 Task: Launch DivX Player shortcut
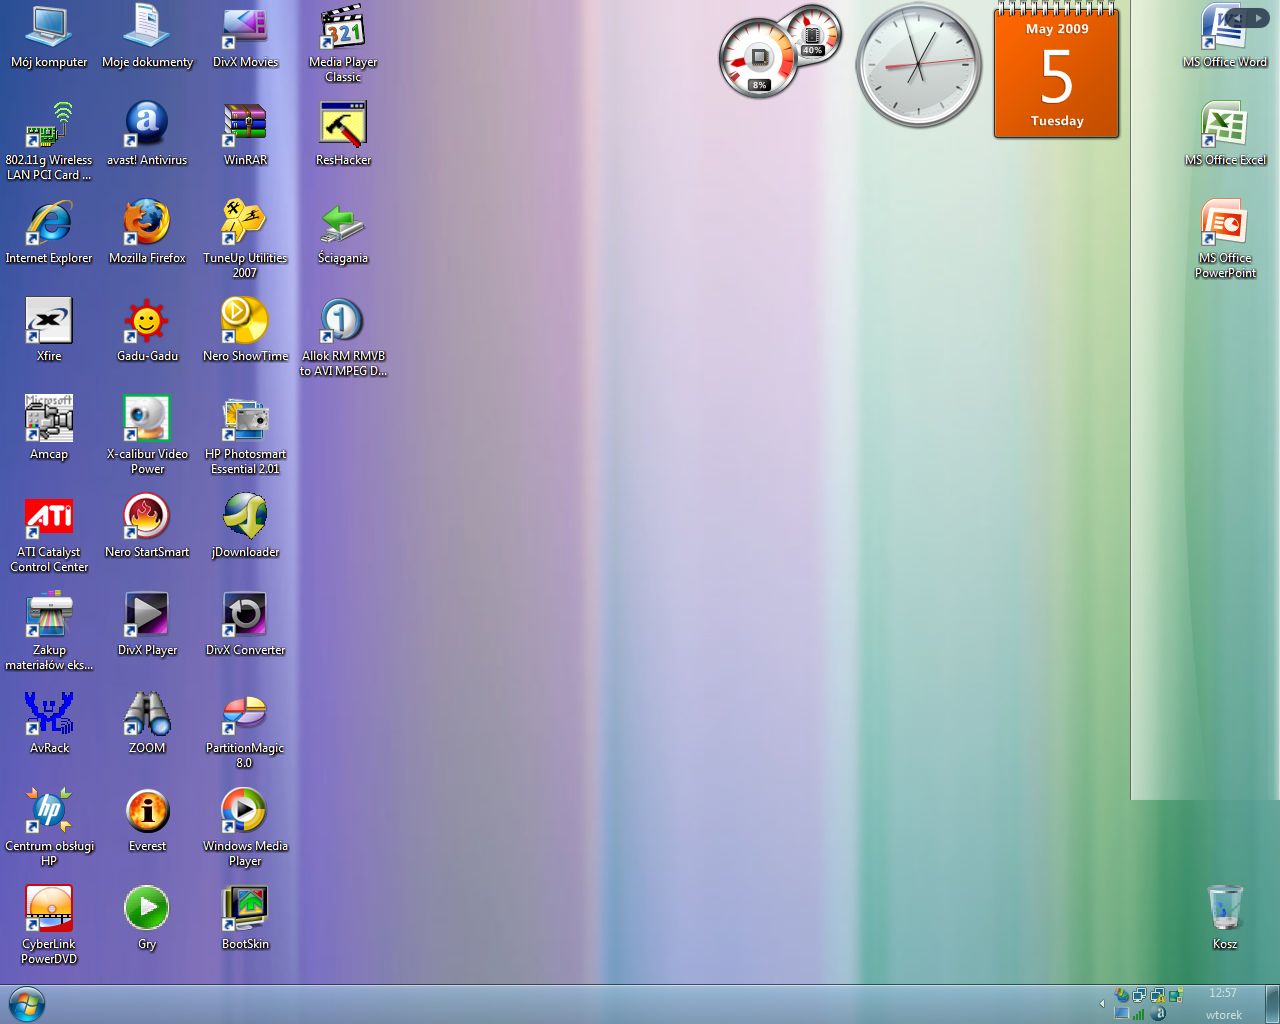pyautogui.click(x=147, y=624)
